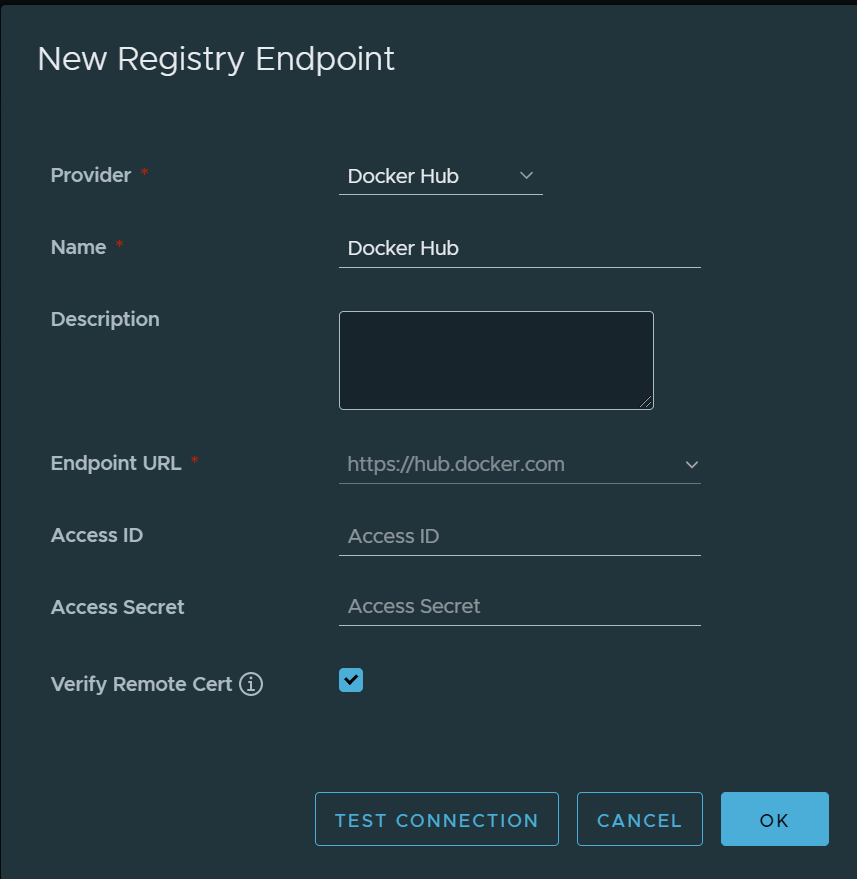Focus the Name field containing Docker Hub
This screenshot has width=857, height=879.
pyautogui.click(x=519, y=248)
